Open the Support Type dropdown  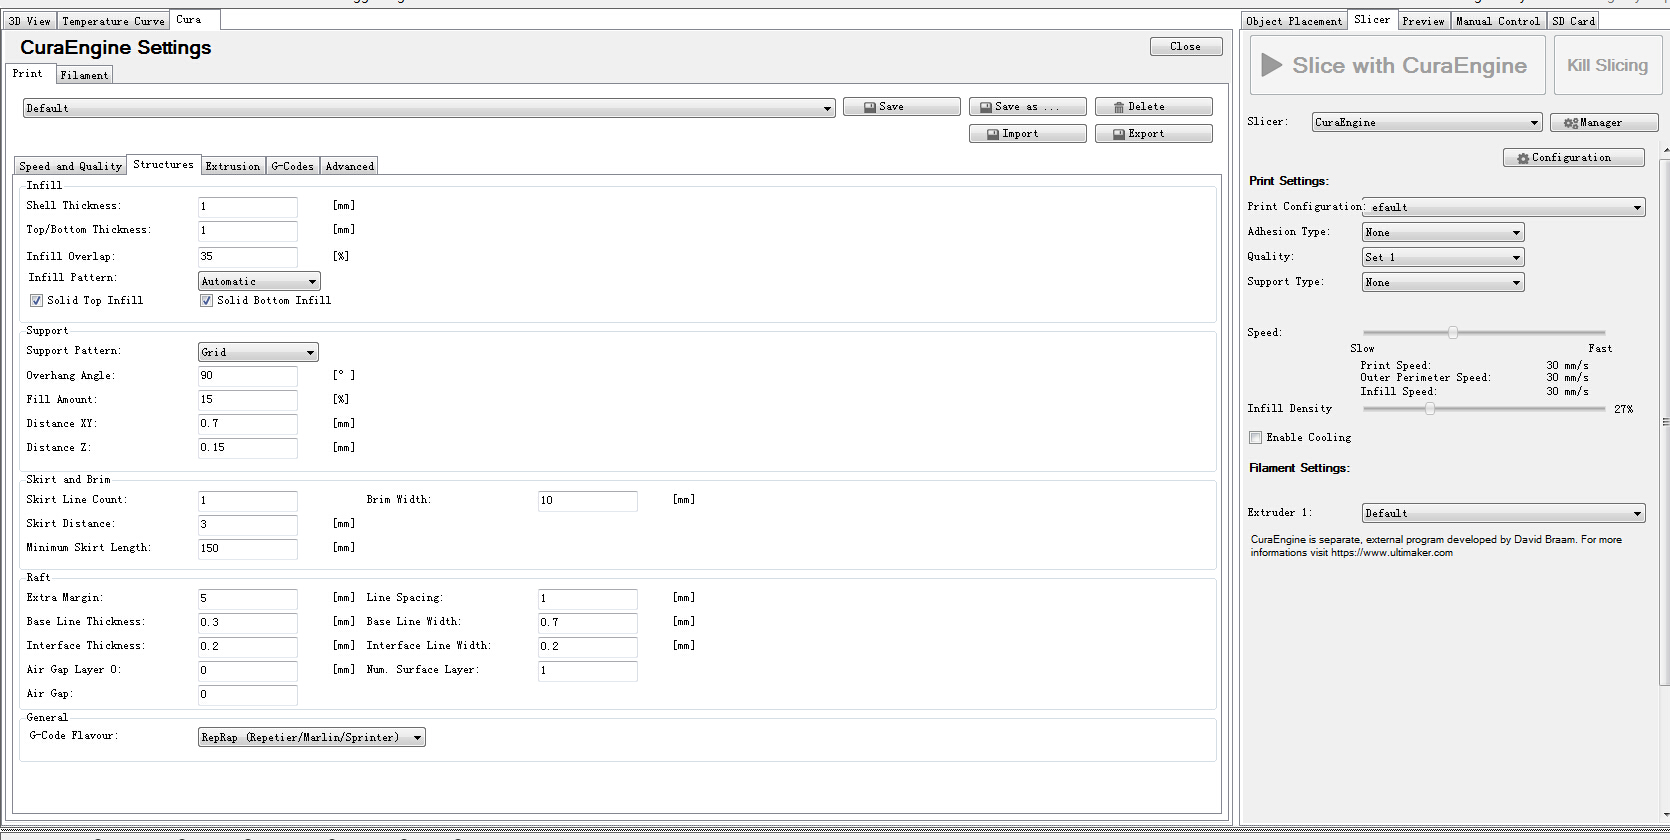(x=1443, y=283)
